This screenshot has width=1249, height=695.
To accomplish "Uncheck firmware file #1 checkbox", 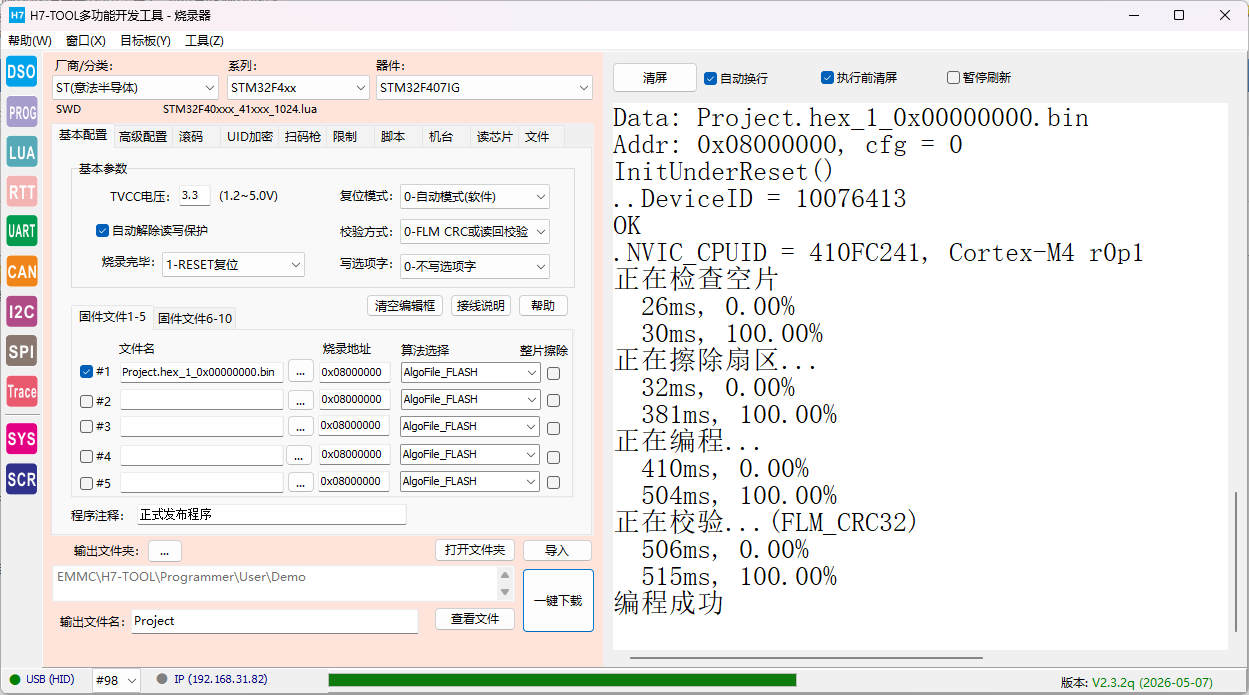I will coord(86,371).
